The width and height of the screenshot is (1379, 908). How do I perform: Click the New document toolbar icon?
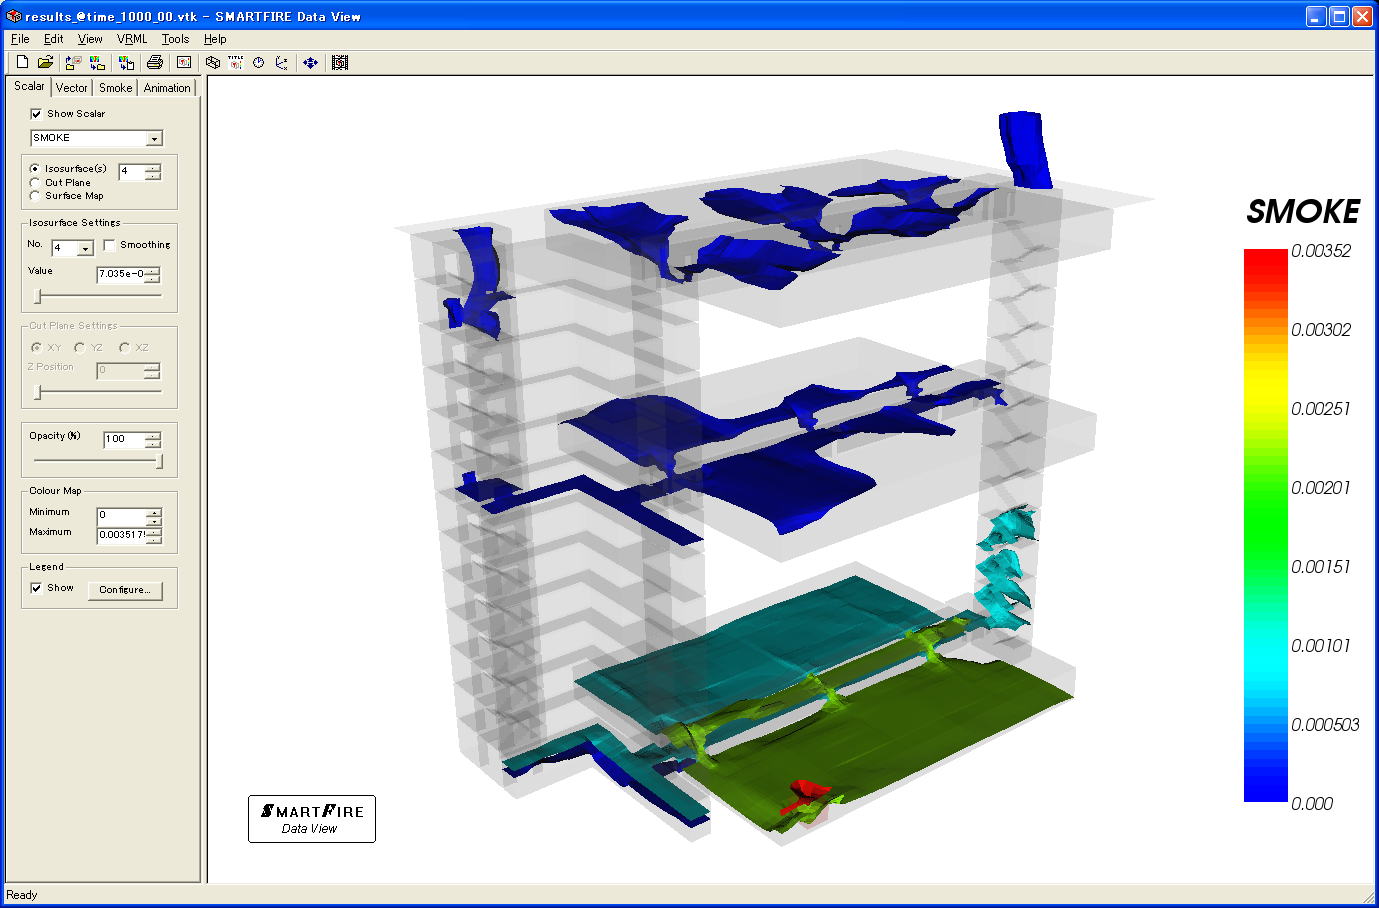(x=22, y=62)
